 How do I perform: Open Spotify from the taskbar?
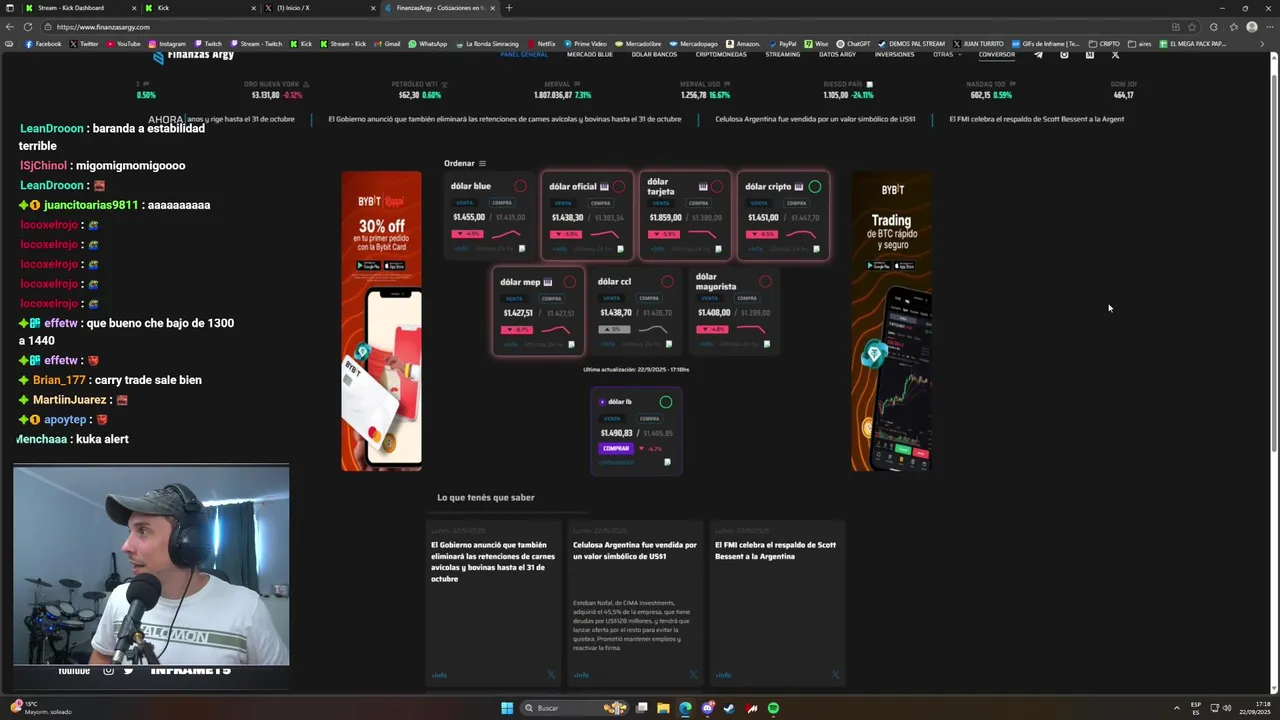click(773, 708)
